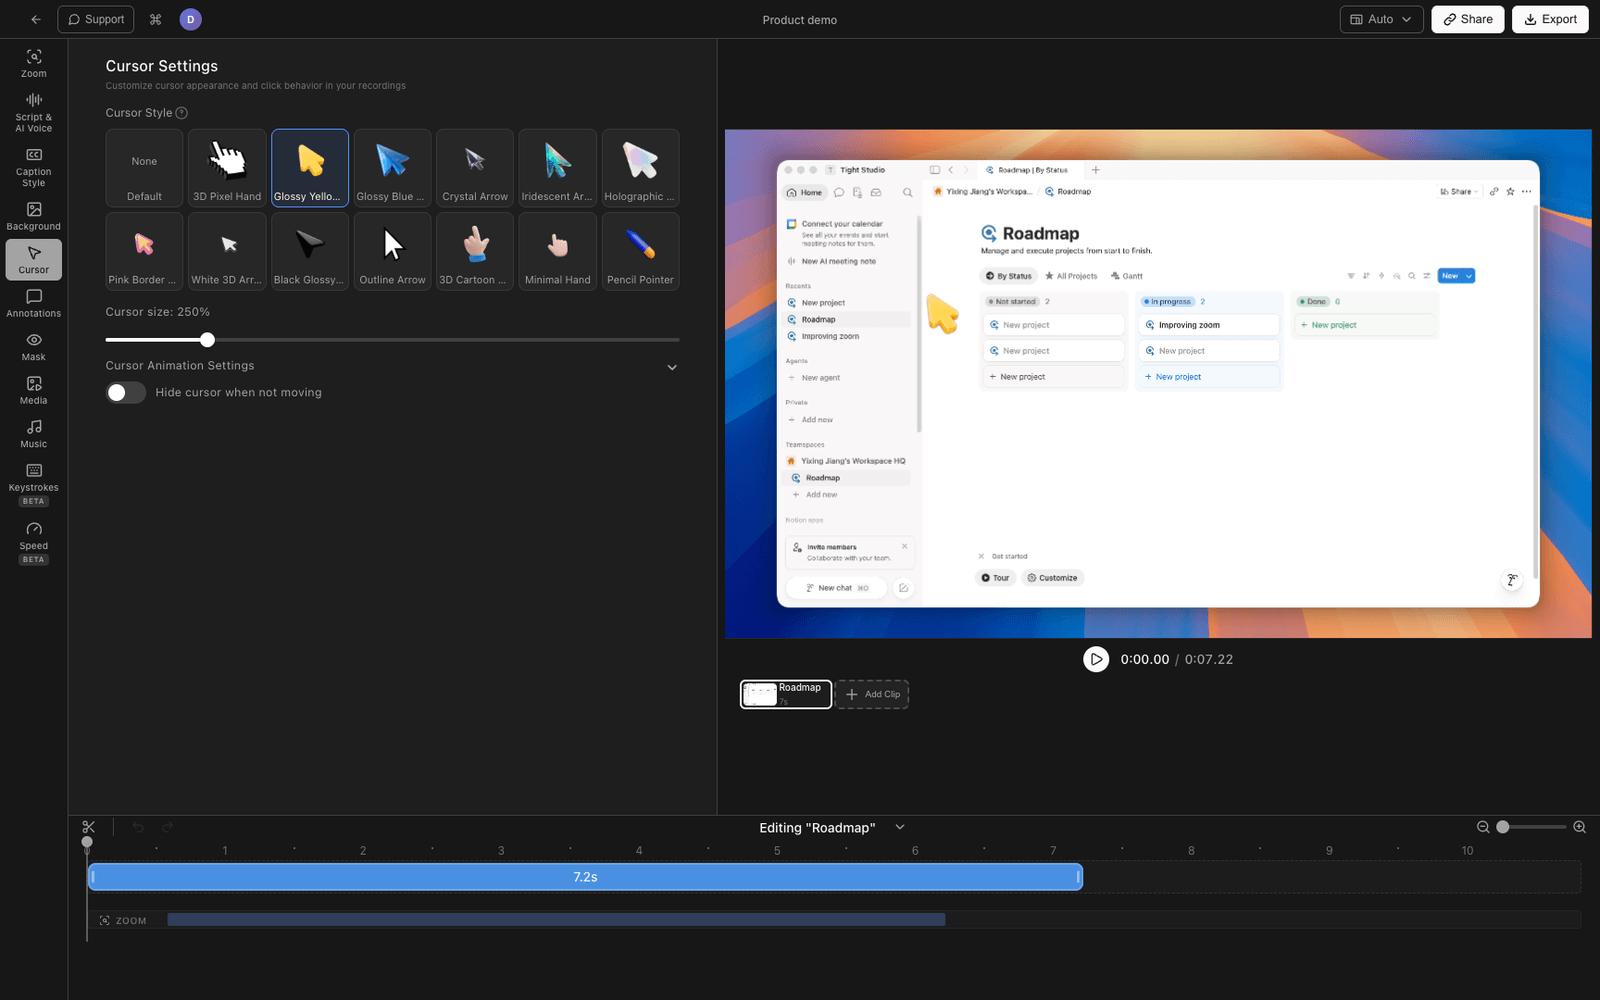Open the Mask panel
The height and width of the screenshot is (1000, 1600).
tap(34, 347)
